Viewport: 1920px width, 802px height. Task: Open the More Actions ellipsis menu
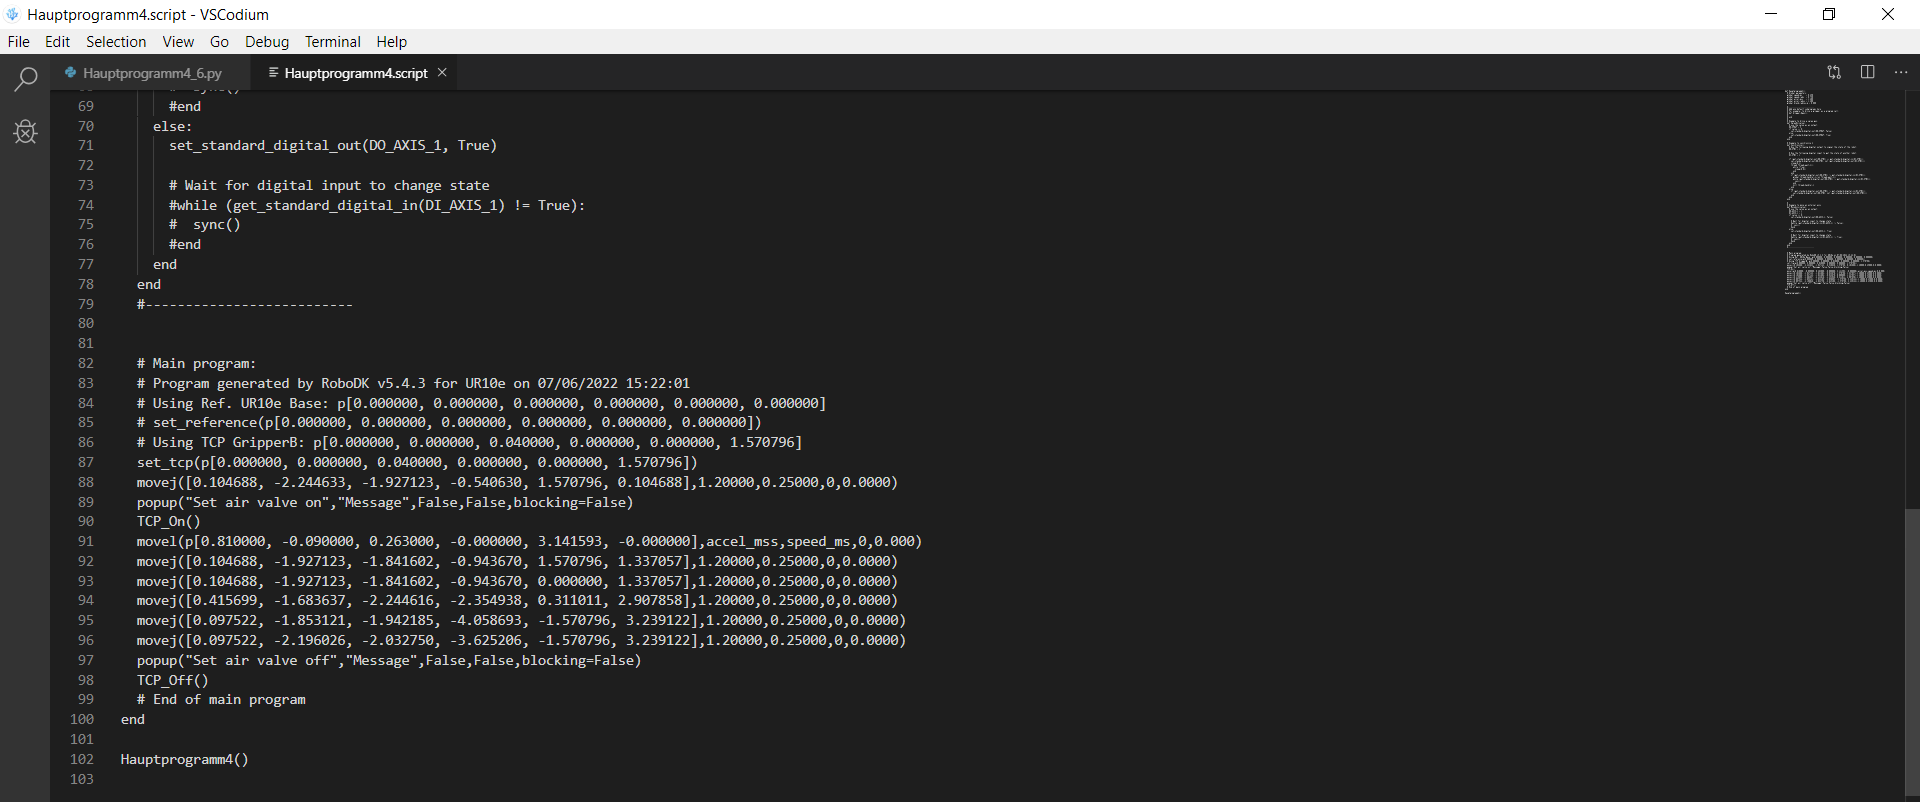pyautogui.click(x=1901, y=72)
